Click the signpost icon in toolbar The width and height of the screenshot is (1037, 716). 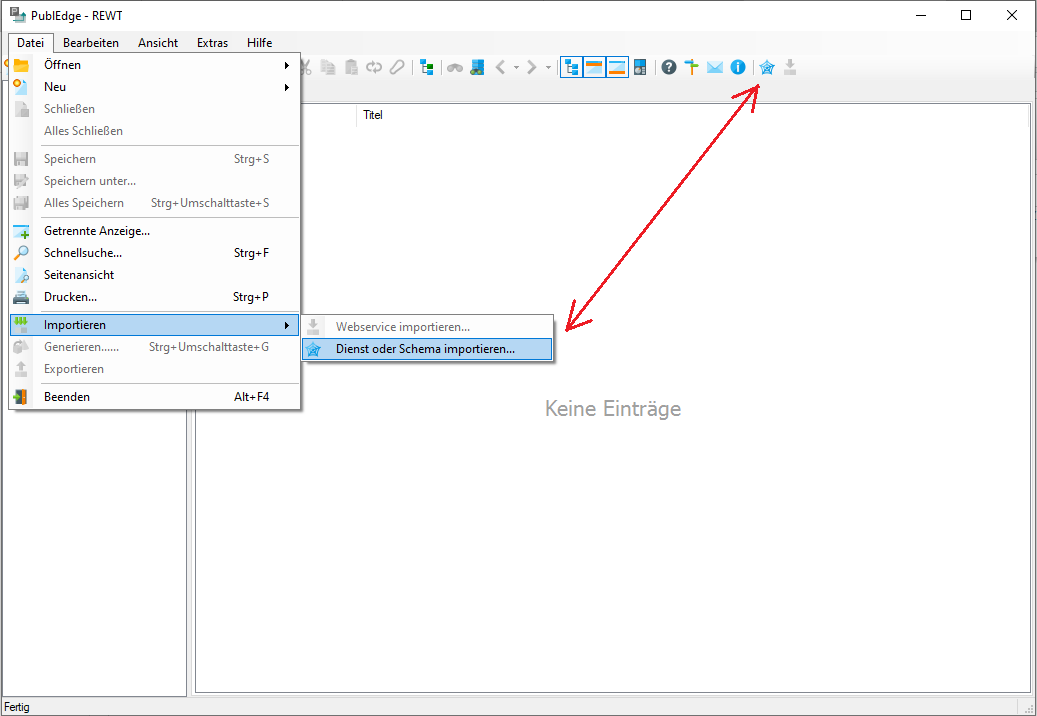click(x=692, y=67)
